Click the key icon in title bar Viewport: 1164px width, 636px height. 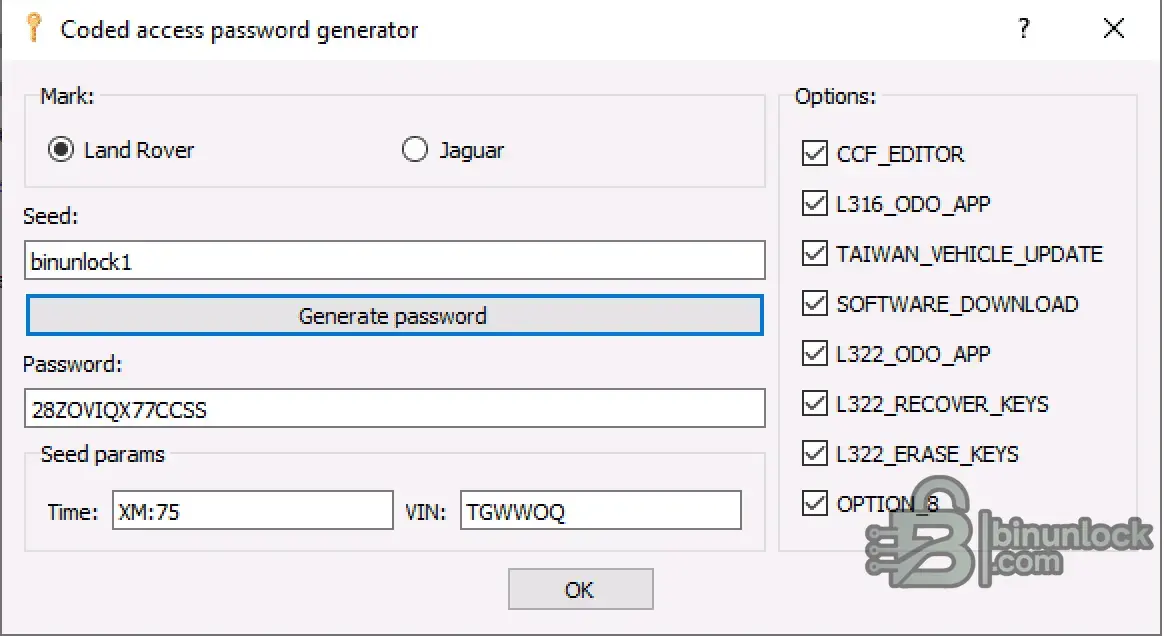33,28
